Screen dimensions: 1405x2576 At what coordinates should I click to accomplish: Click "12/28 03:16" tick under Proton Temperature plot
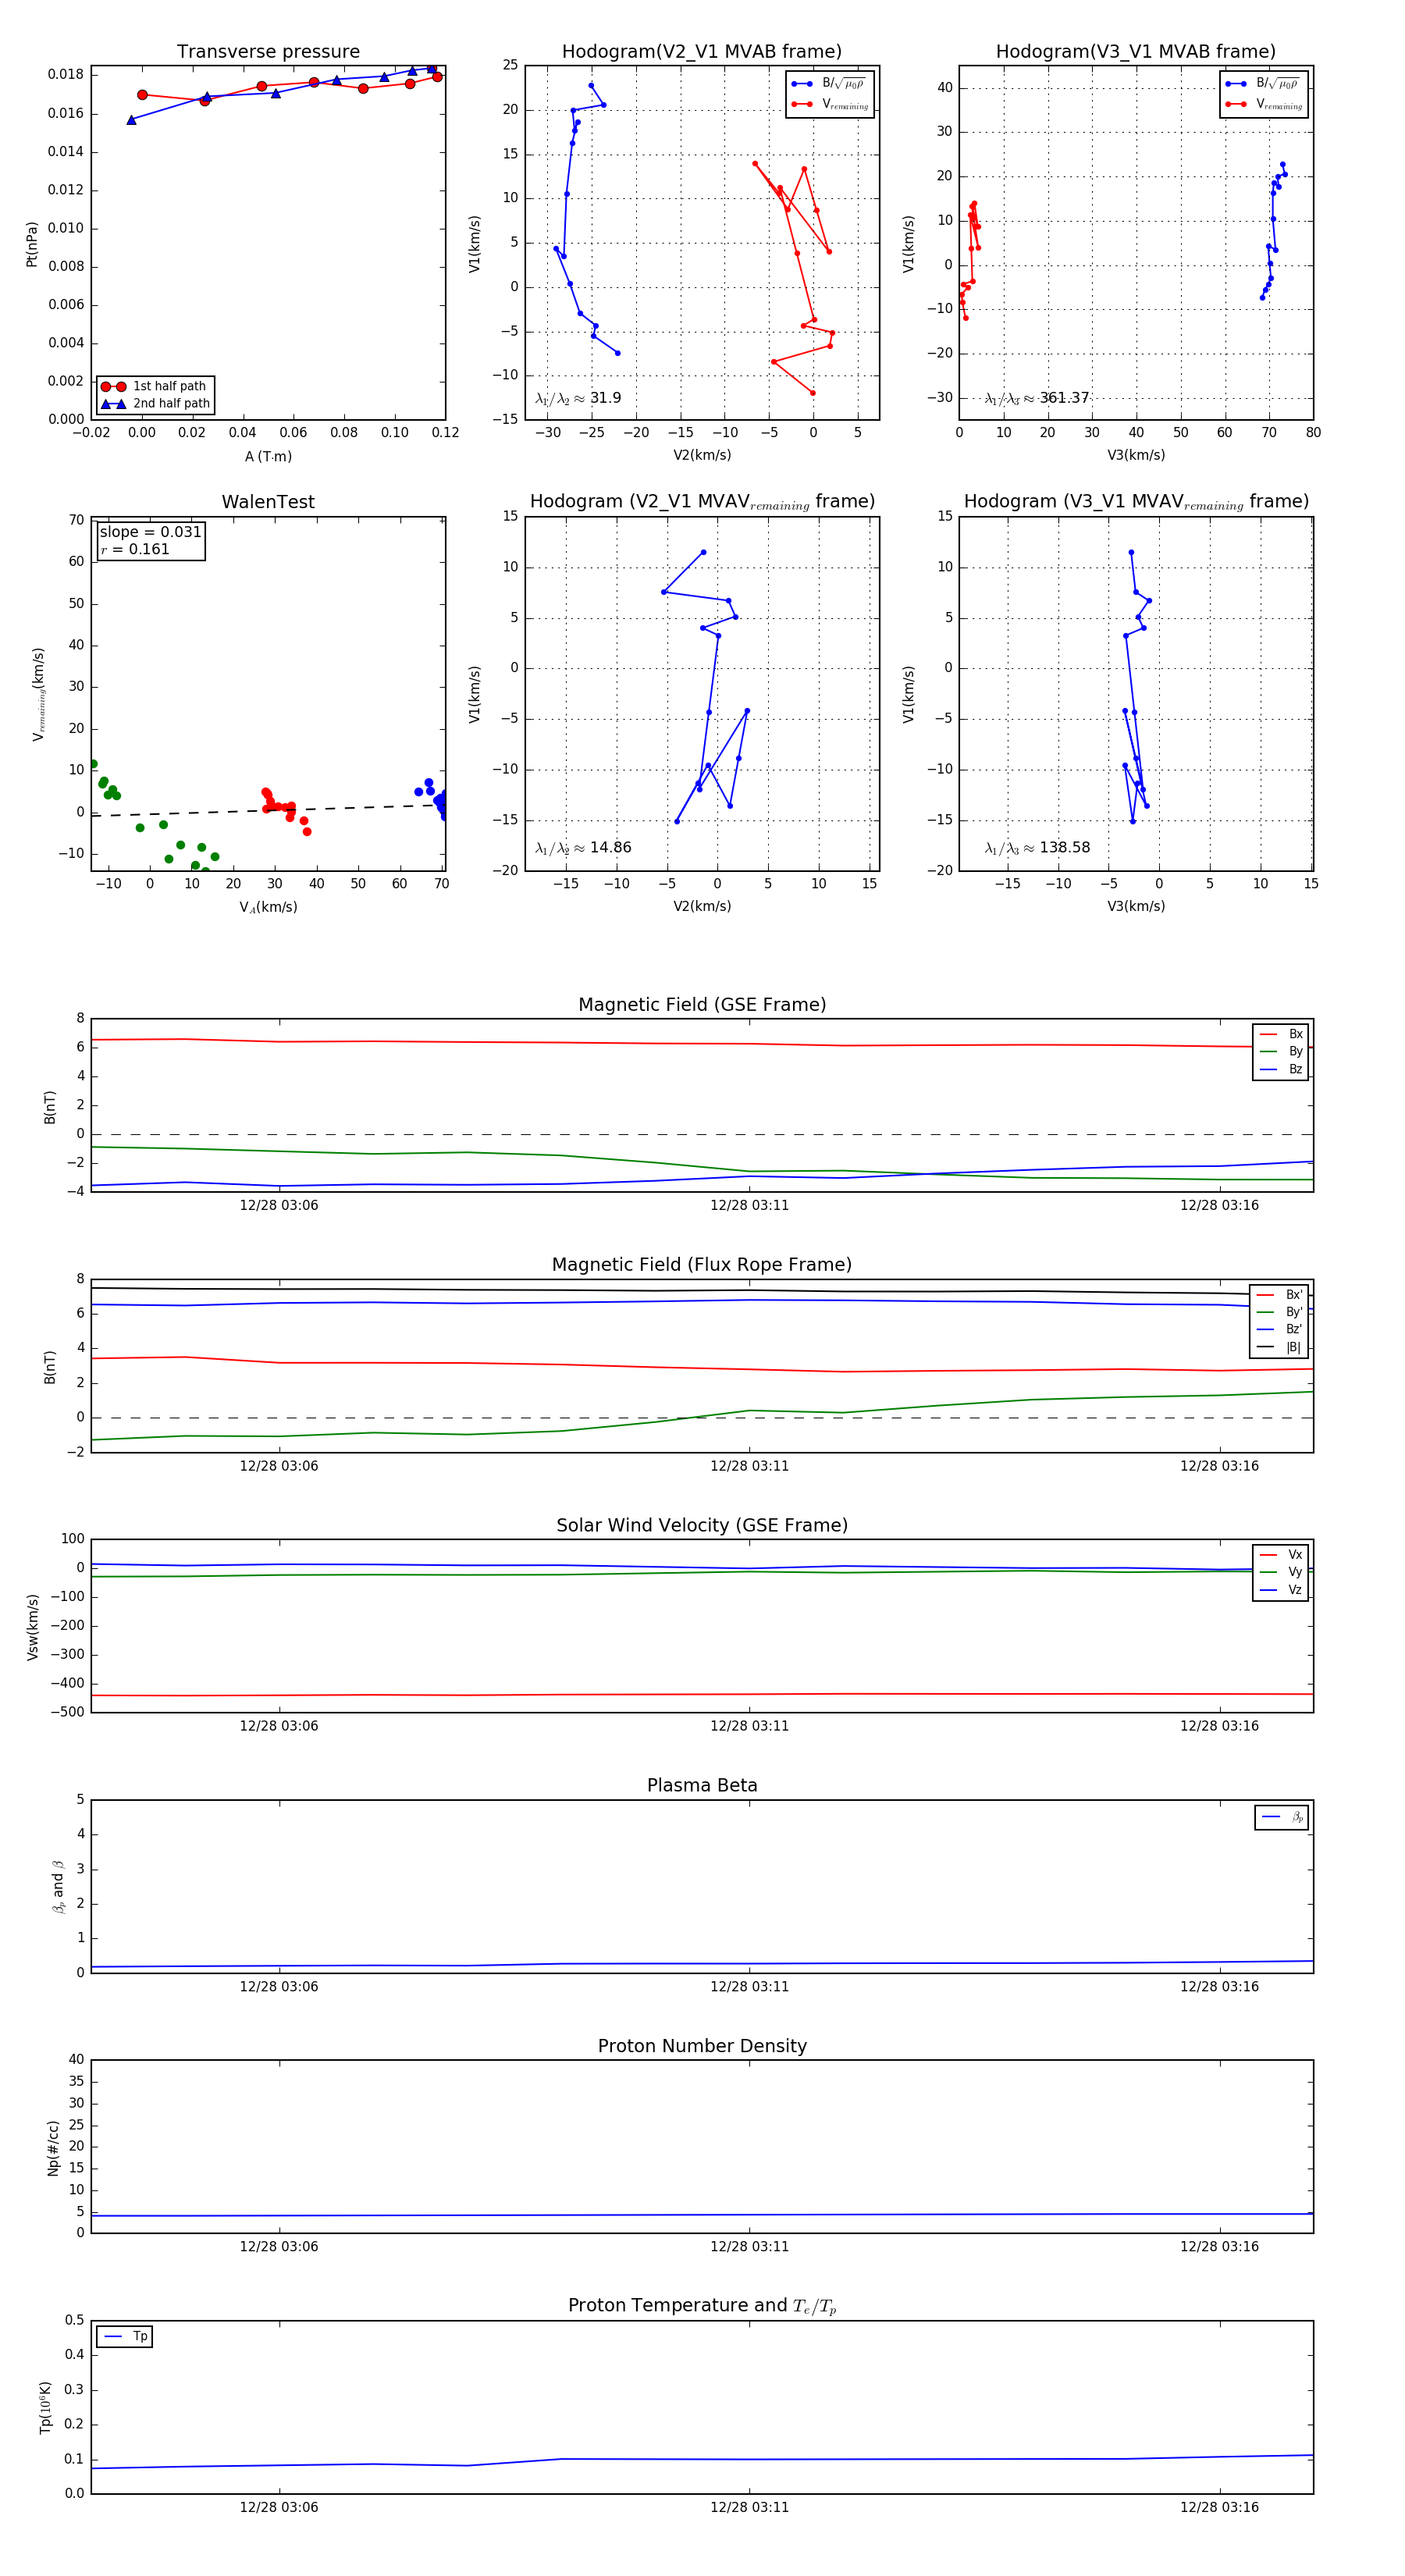1219,2507
